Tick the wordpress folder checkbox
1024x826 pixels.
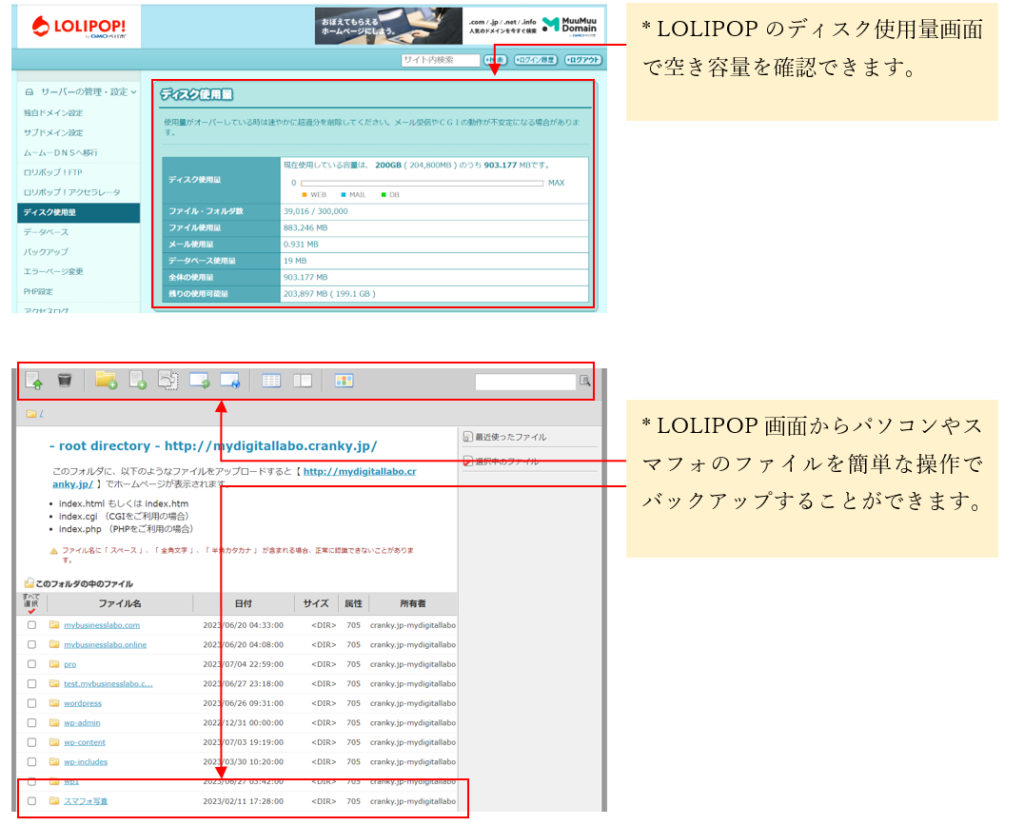[x=32, y=703]
